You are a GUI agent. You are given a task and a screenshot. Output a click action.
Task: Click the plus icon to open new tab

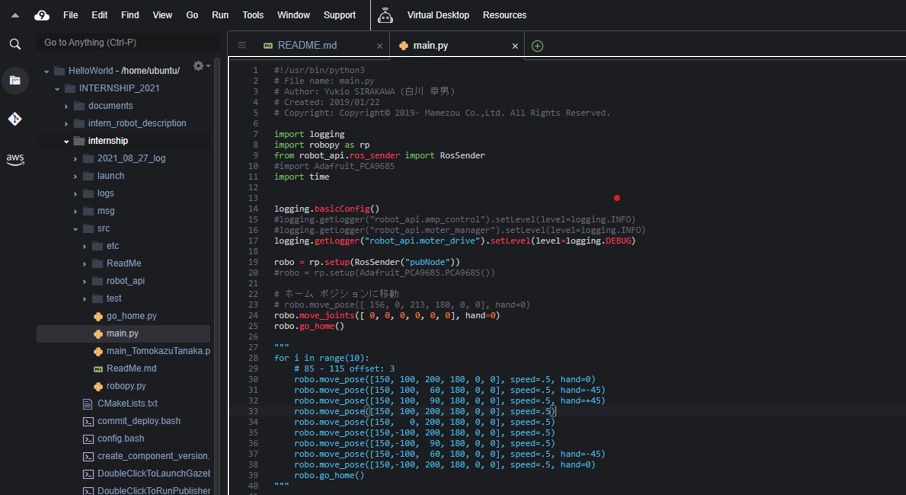pyautogui.click(x=537, y=46)
